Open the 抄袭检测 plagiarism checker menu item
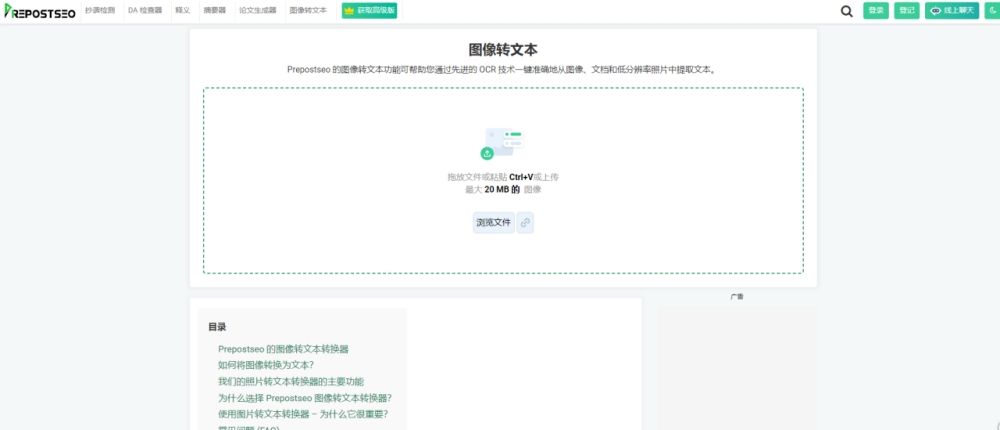This screenshot has height=430, width=1000. (100, 11)
